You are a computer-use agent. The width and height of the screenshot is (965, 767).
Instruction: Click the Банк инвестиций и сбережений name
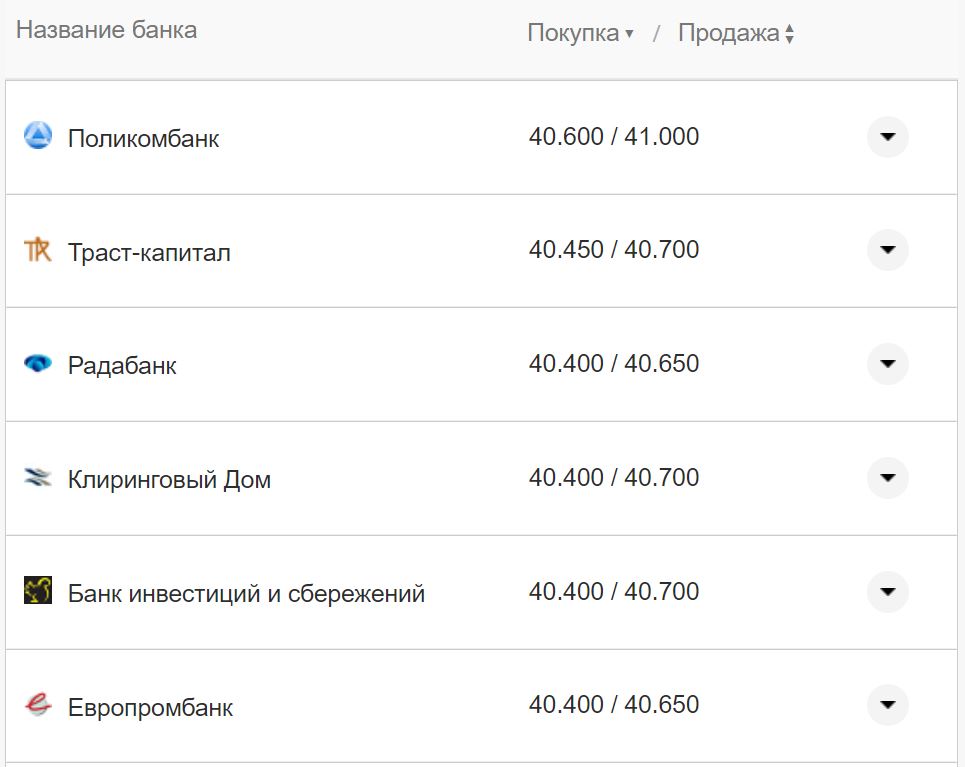245,592
